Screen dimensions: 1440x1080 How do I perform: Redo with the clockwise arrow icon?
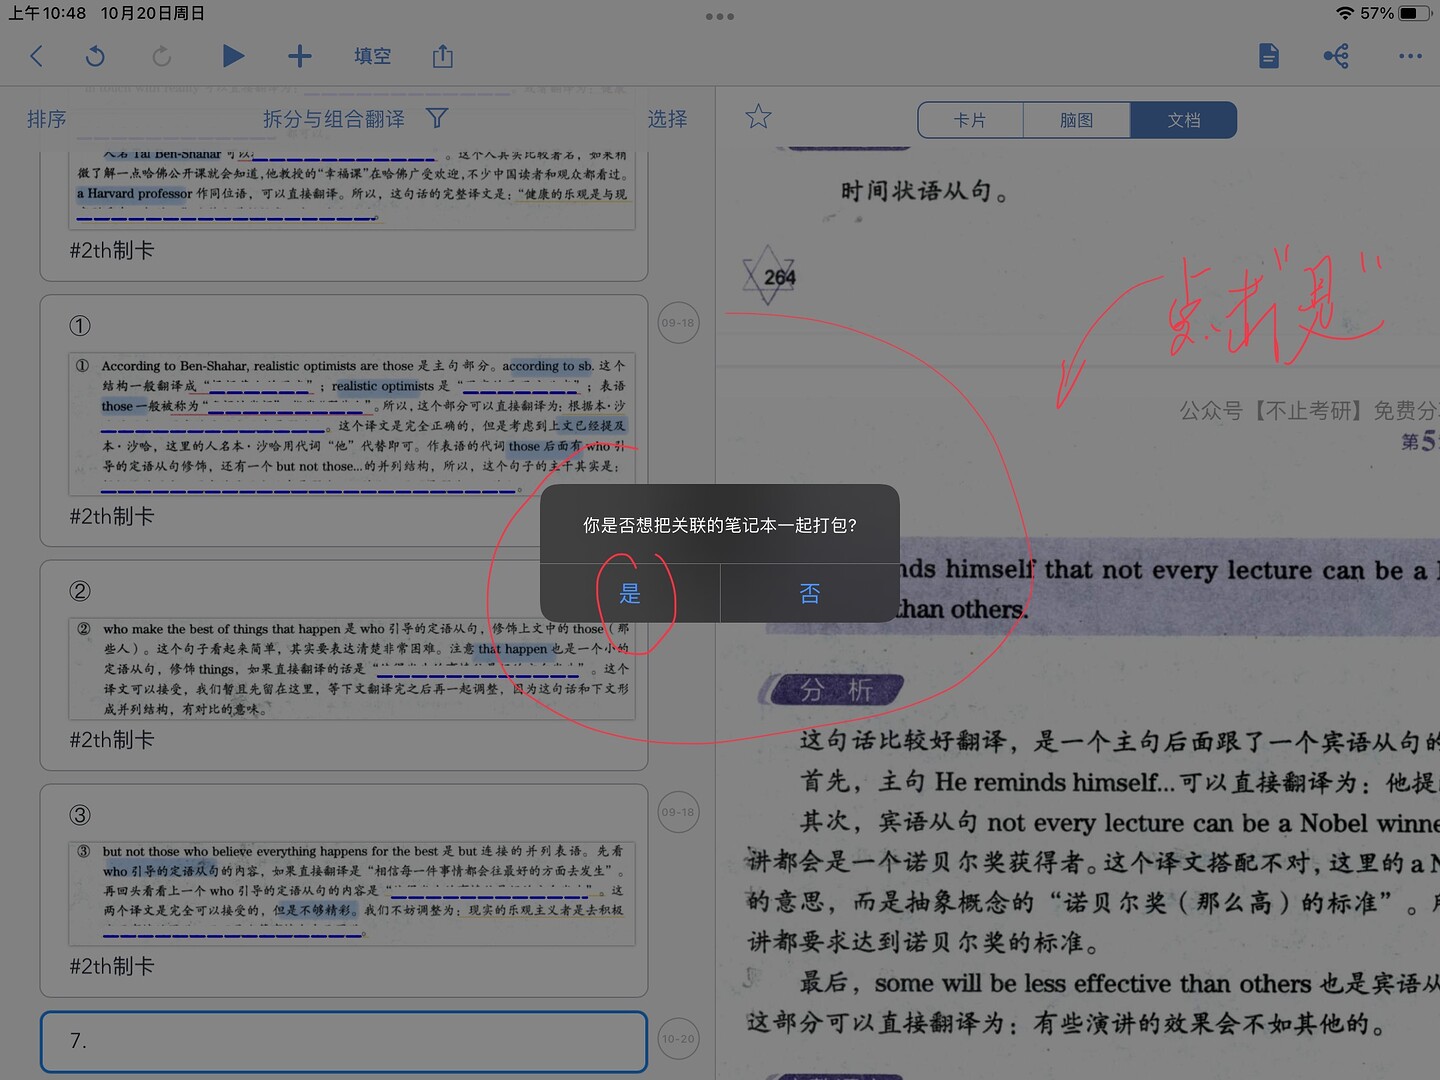click(161, 56)
